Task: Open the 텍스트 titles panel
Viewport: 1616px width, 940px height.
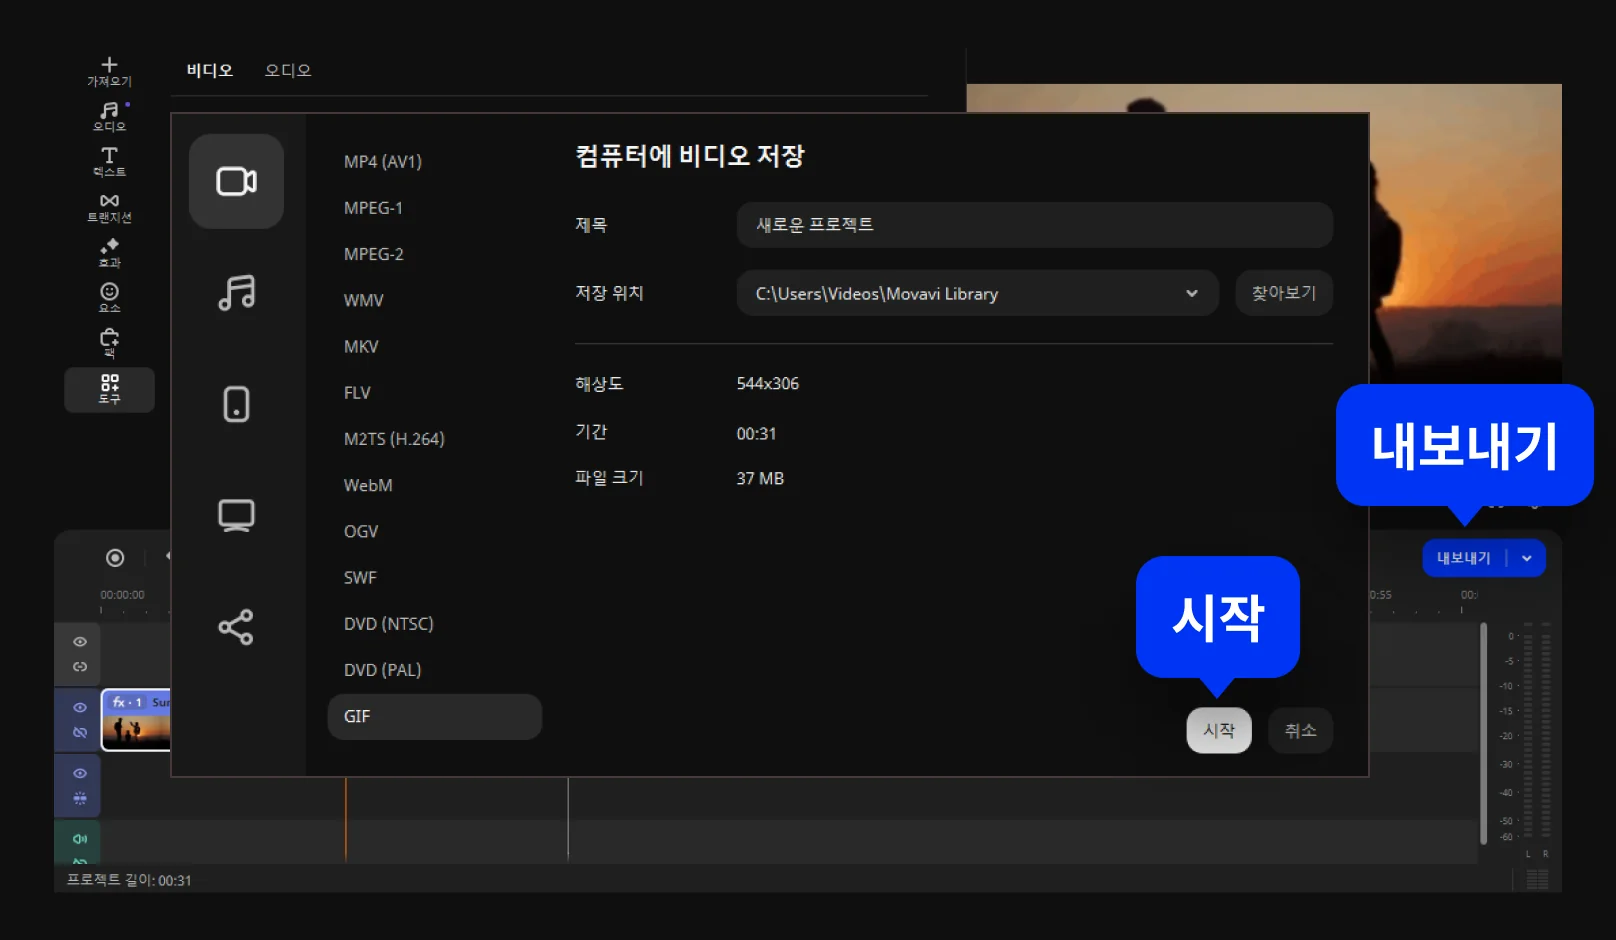Action: click(109, 162)
